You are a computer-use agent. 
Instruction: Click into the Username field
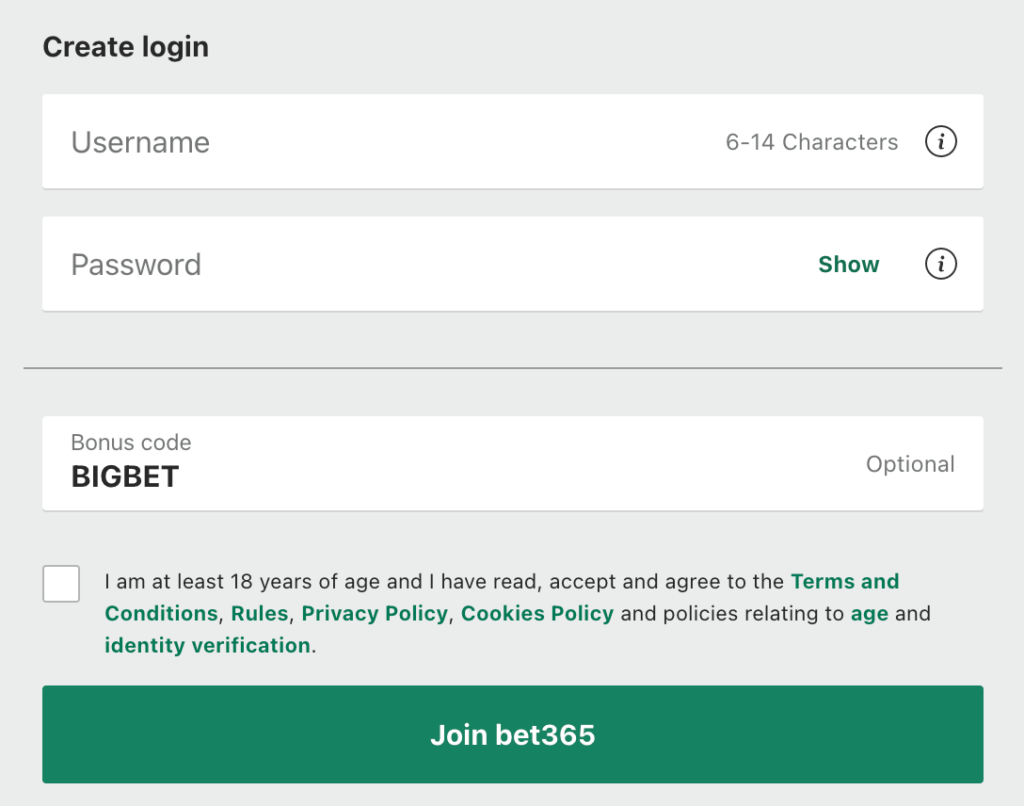click(x=300, y=142)
